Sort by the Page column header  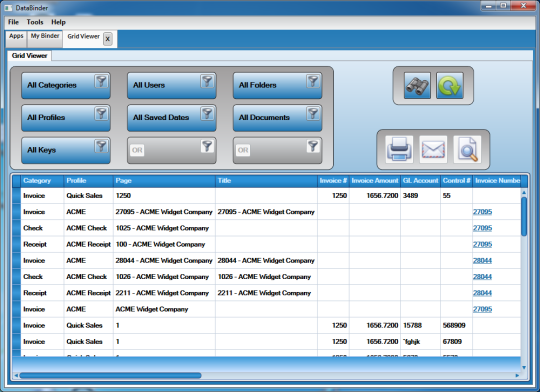[x=165, y=181]
